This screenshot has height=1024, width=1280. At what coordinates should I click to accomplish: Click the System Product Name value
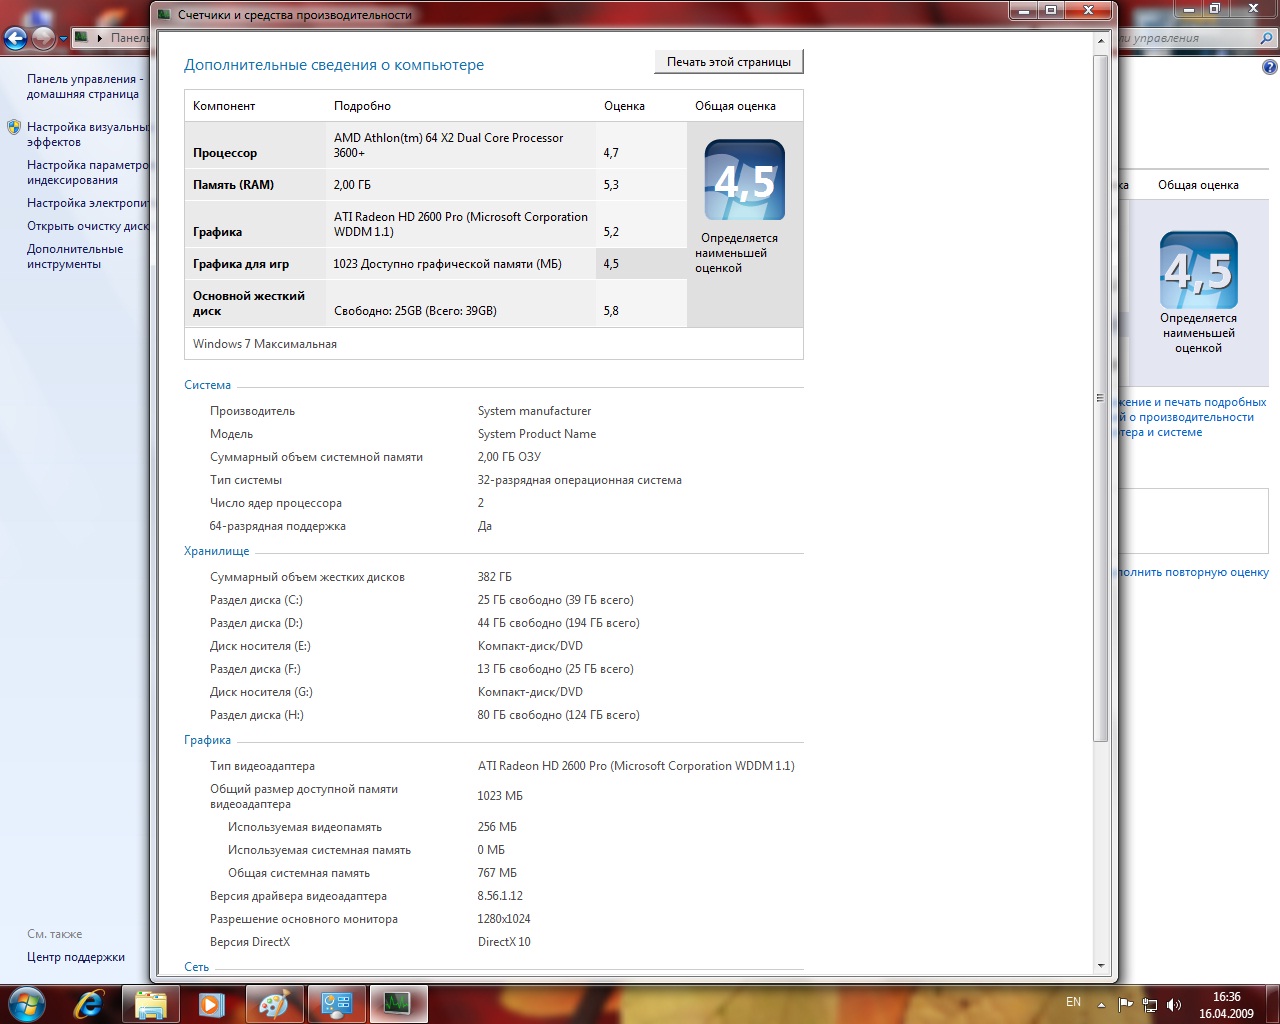point(537,434)
